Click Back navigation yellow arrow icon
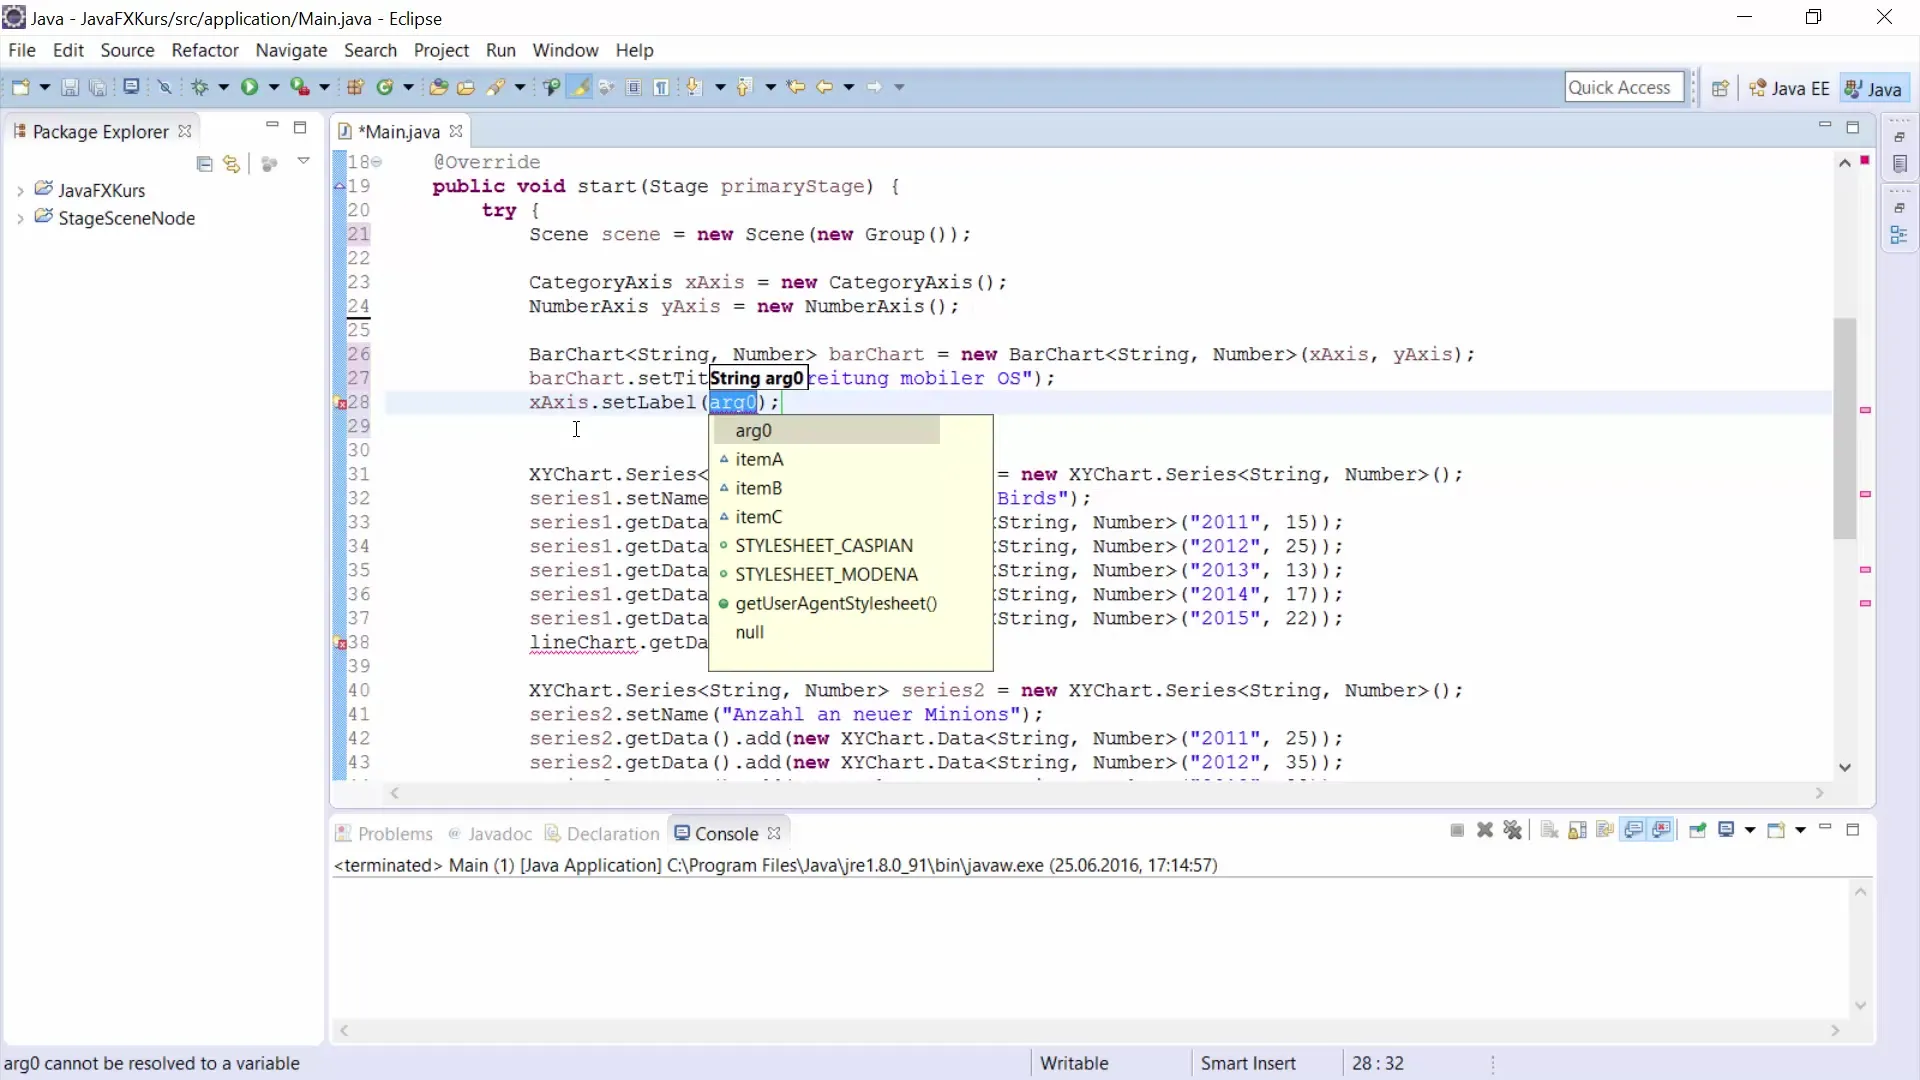The height and width of the screenshot is (1080, 1920). coord(823,88)
